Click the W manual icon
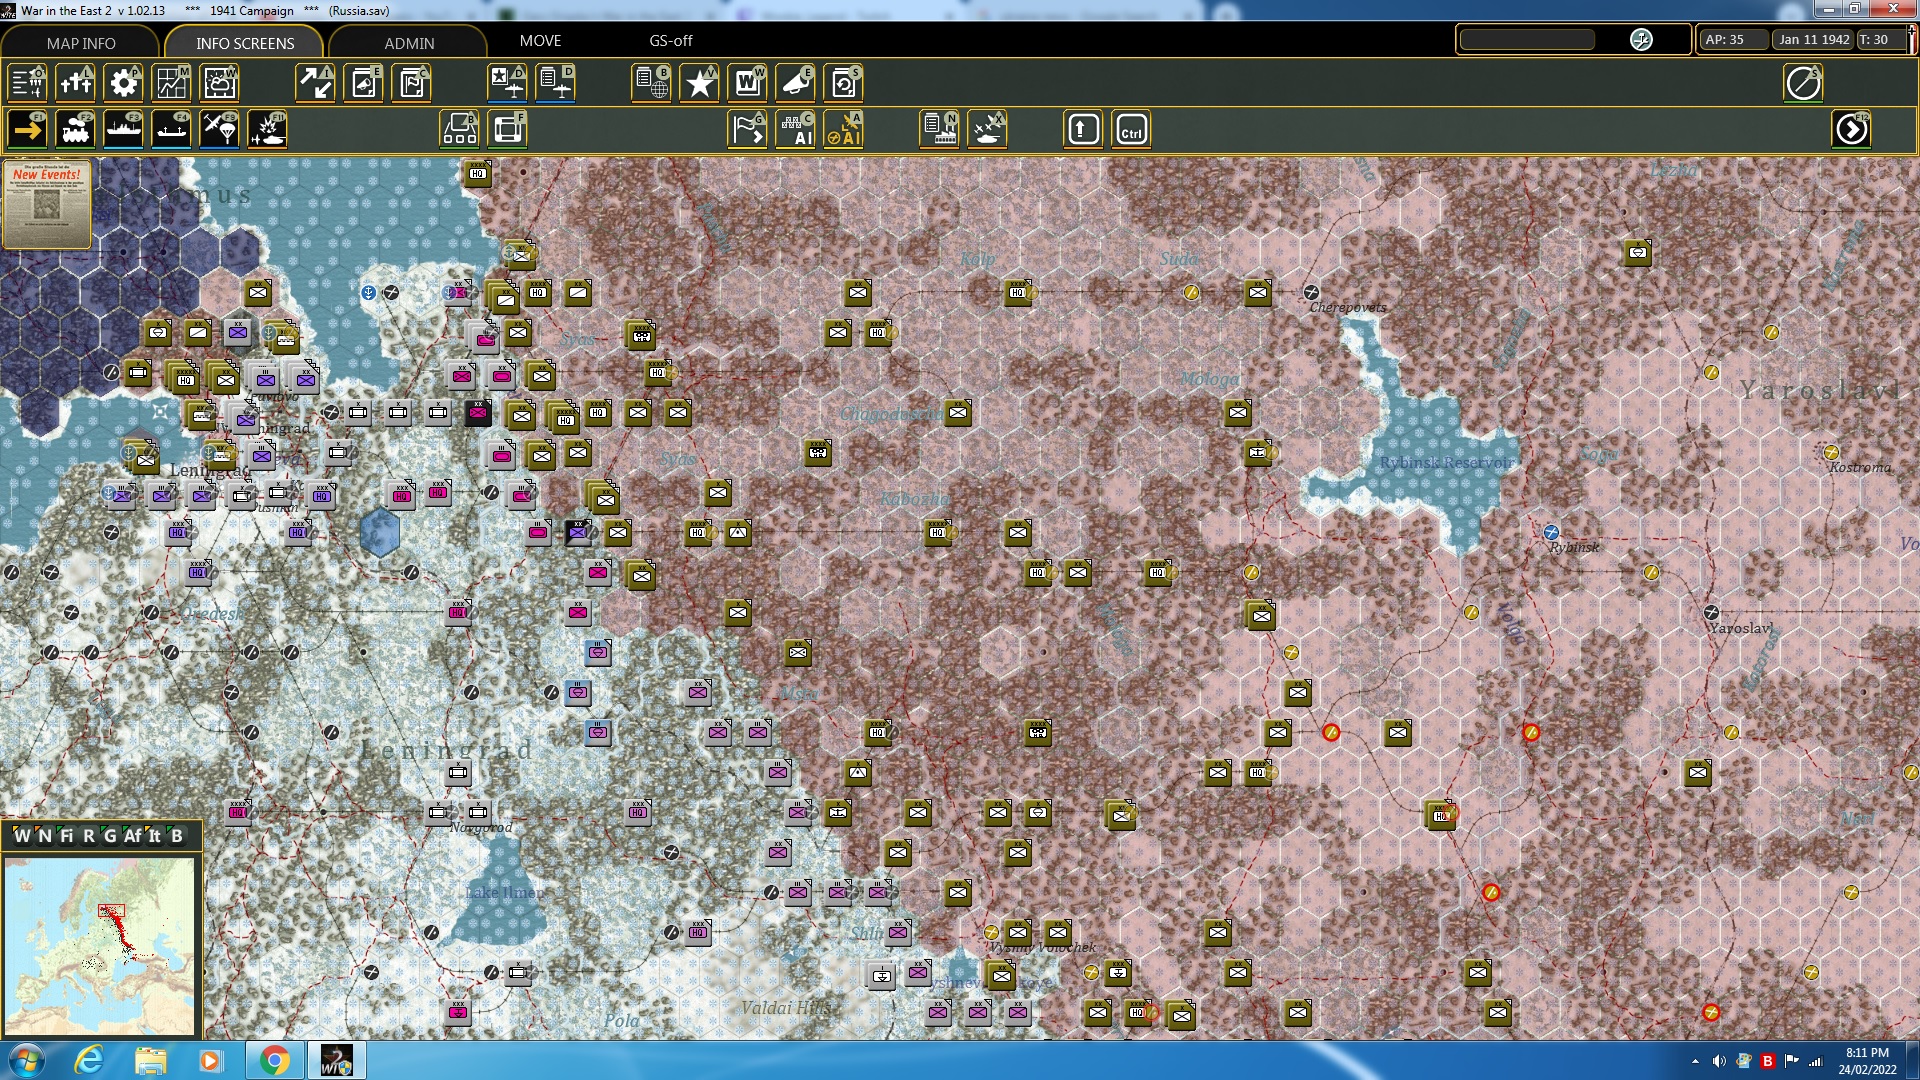This screenshot has height=1080, width=1920. click(747, 83)
